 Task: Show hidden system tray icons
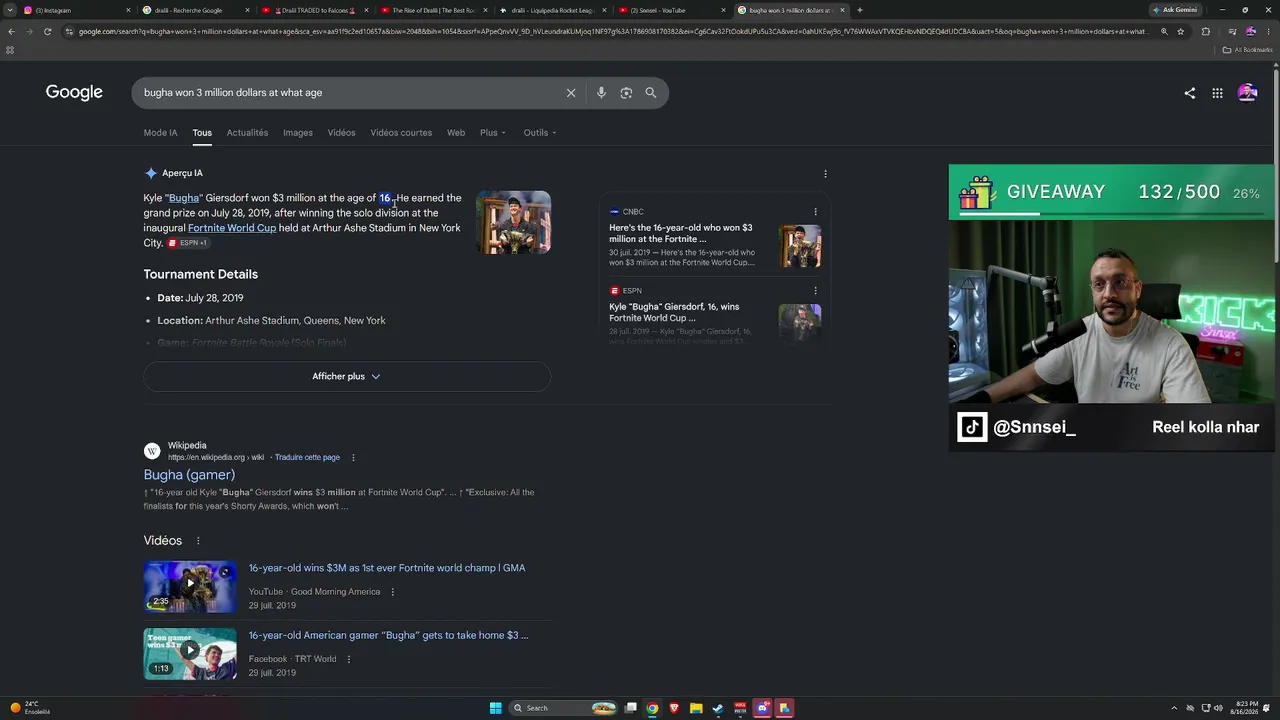click(x=1175, y=708)
